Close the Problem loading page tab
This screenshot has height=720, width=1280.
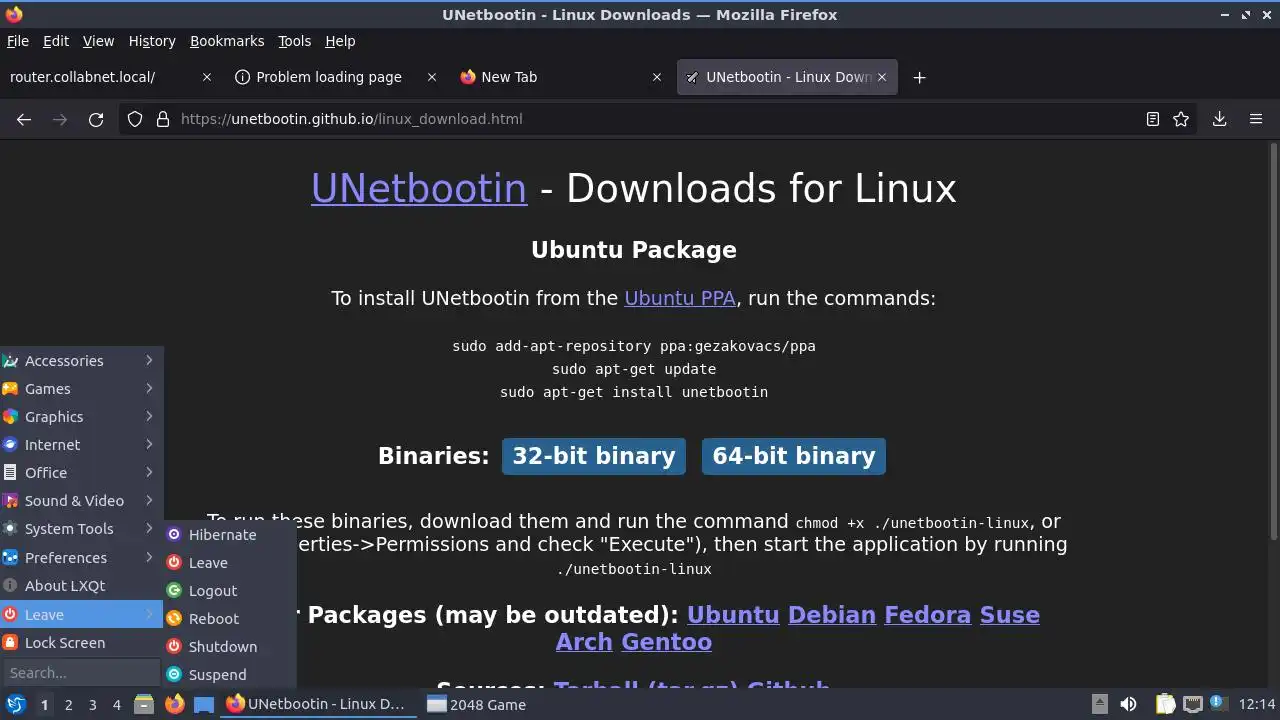(x=432, y=77)
